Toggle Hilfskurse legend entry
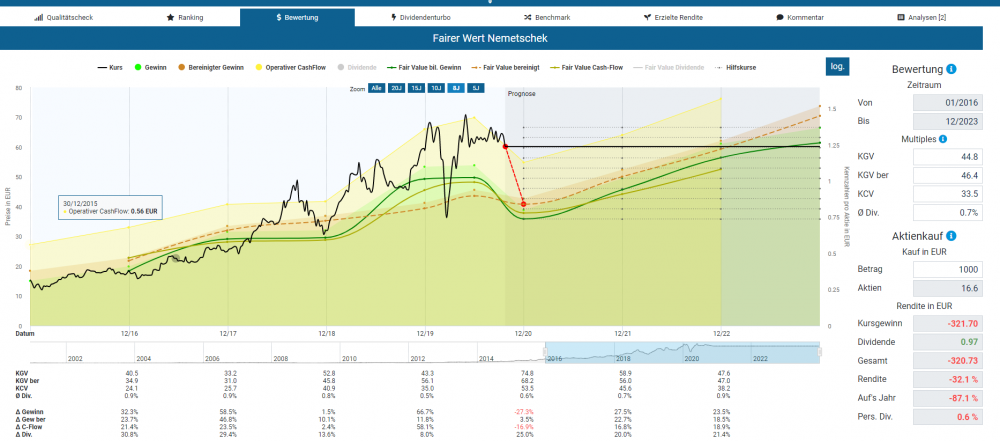The height and width of the screenshot is (441, 1000). (x=735, y=67)
